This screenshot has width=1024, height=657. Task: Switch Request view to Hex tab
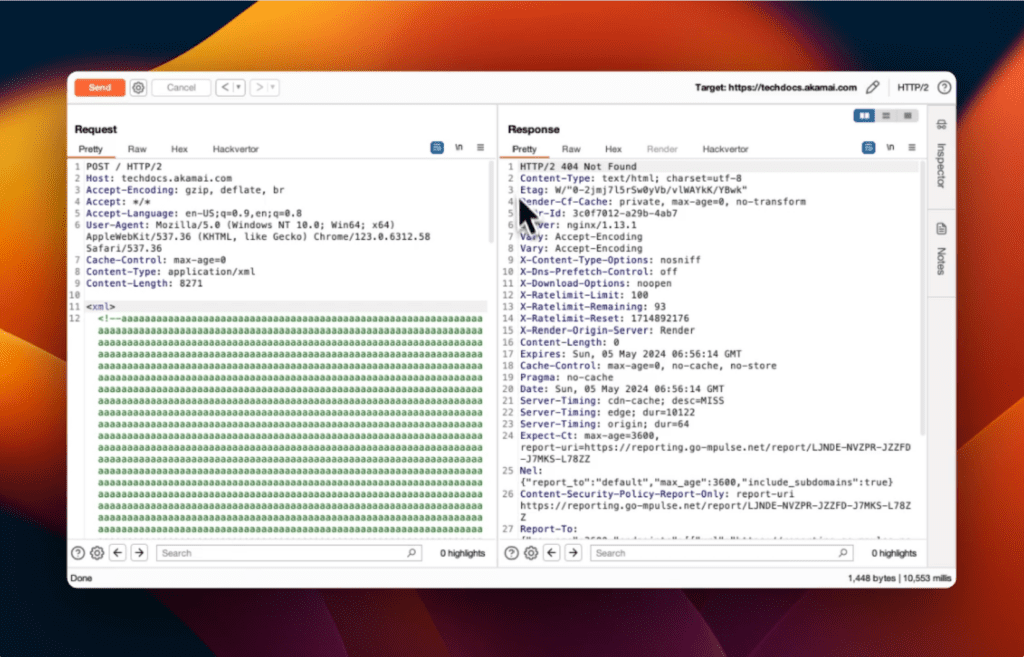[180, 149]
